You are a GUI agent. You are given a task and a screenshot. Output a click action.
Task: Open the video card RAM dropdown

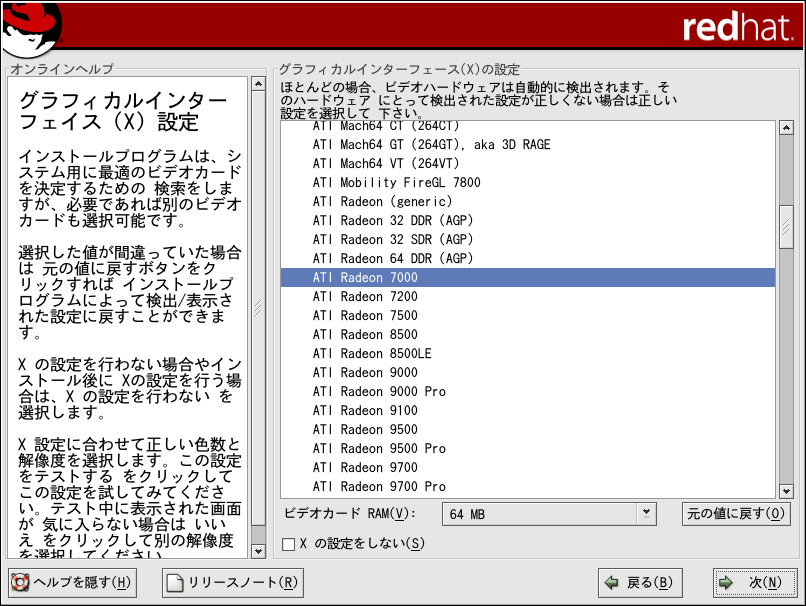647,513
